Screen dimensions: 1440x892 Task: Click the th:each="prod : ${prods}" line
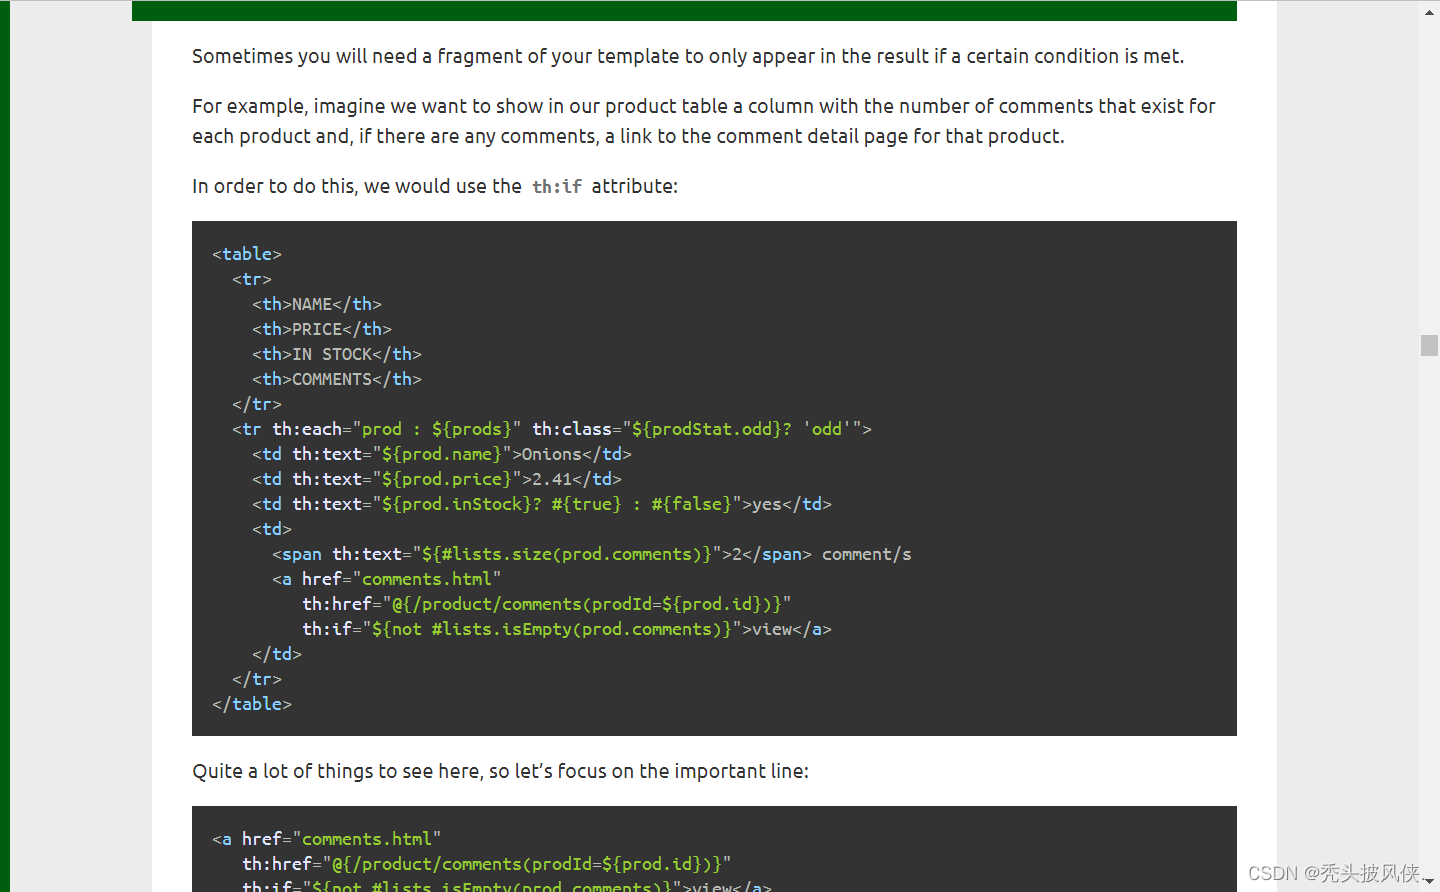tap(552, 429)
